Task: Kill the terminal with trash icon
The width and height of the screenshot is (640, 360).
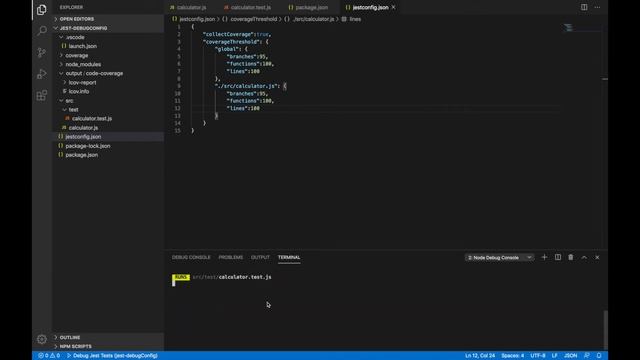Action: pyautogui.click(x=571, y=257)
